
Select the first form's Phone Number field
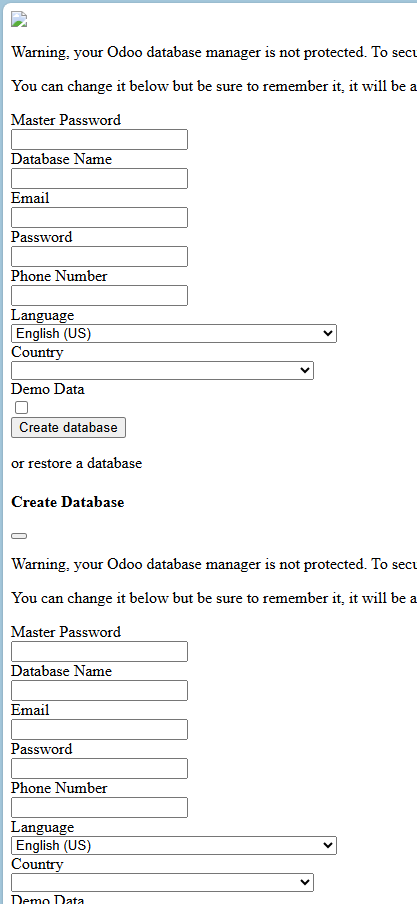tap(99, 295)
